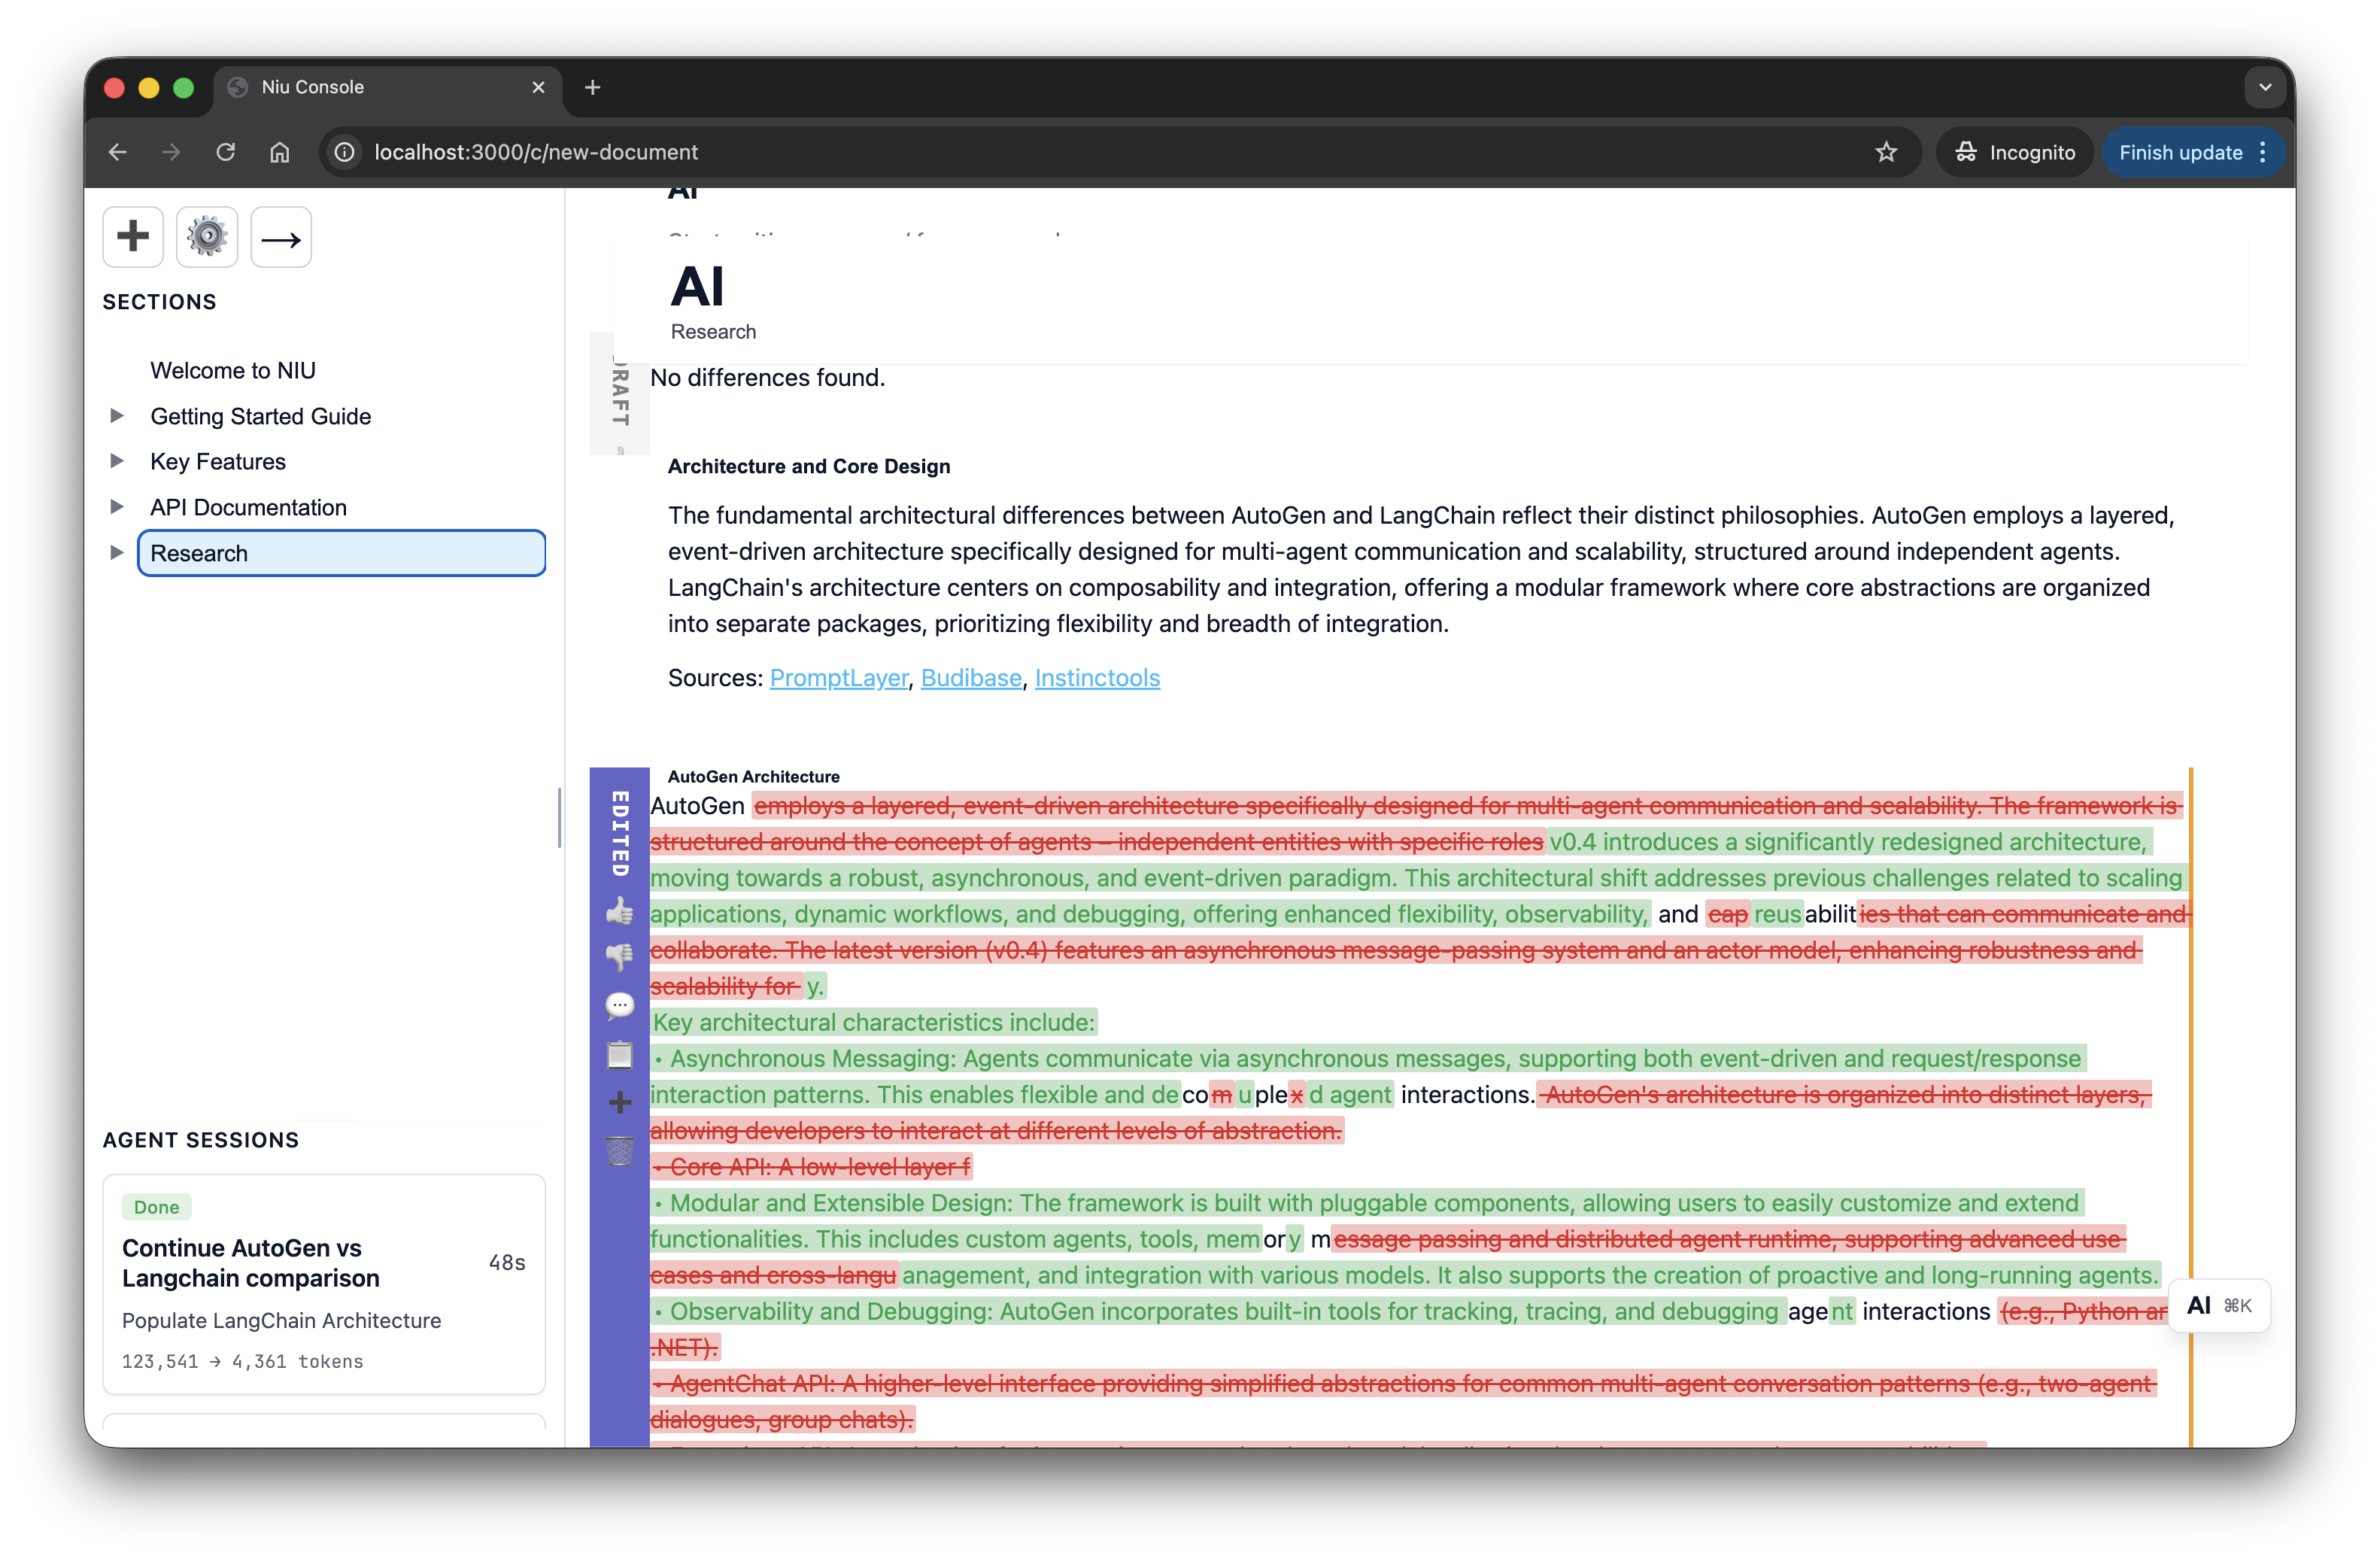2380x1559 pixels.
Task: Expand the Key Features section
Action: point(117,461)
